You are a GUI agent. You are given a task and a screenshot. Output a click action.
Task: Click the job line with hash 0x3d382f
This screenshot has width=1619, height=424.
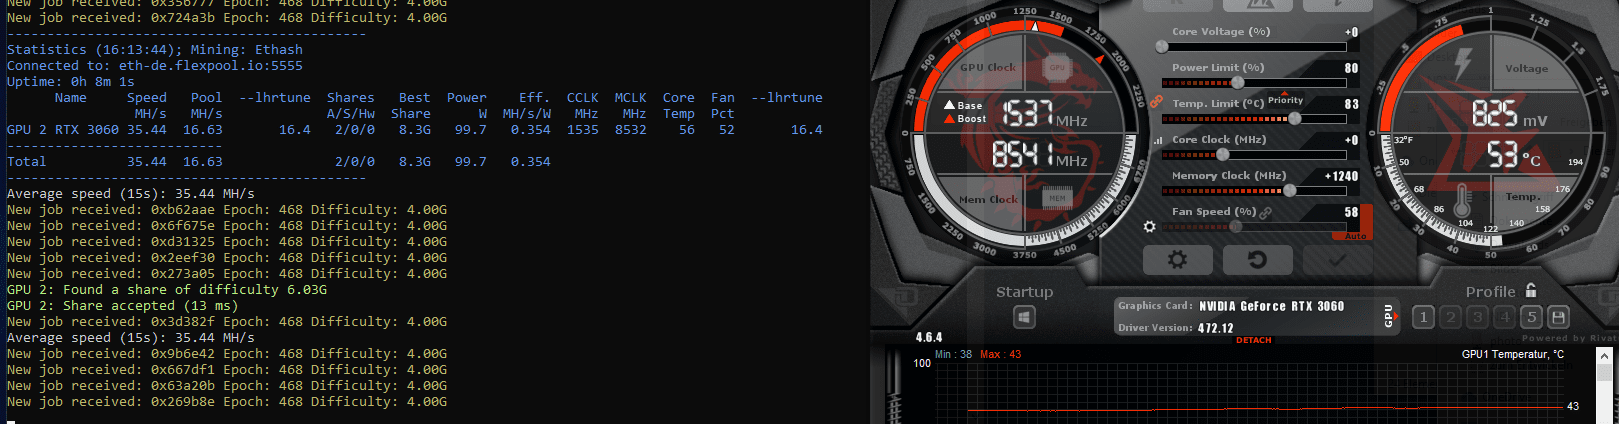[227, 322]
